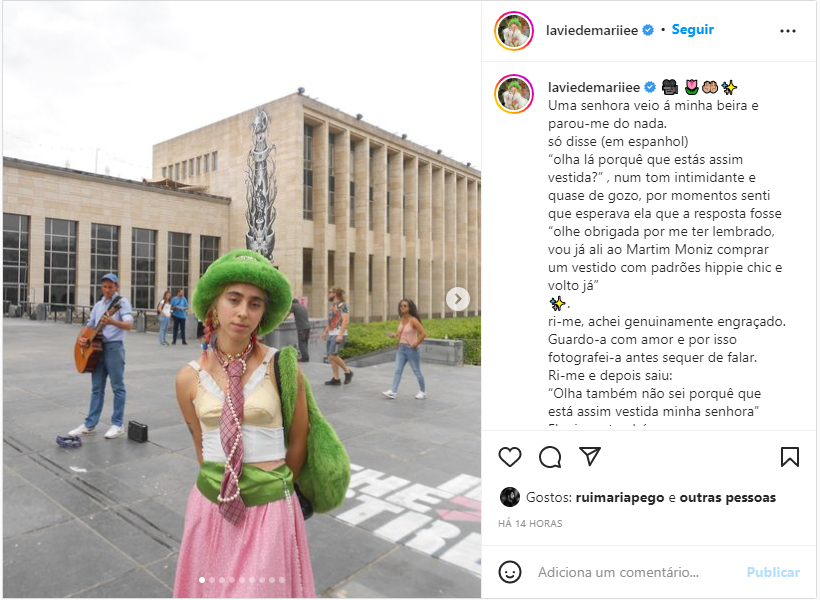Click the "HÁ 14 HORAS" timestamp
820x600 pixels.
[x=530, y=523]
